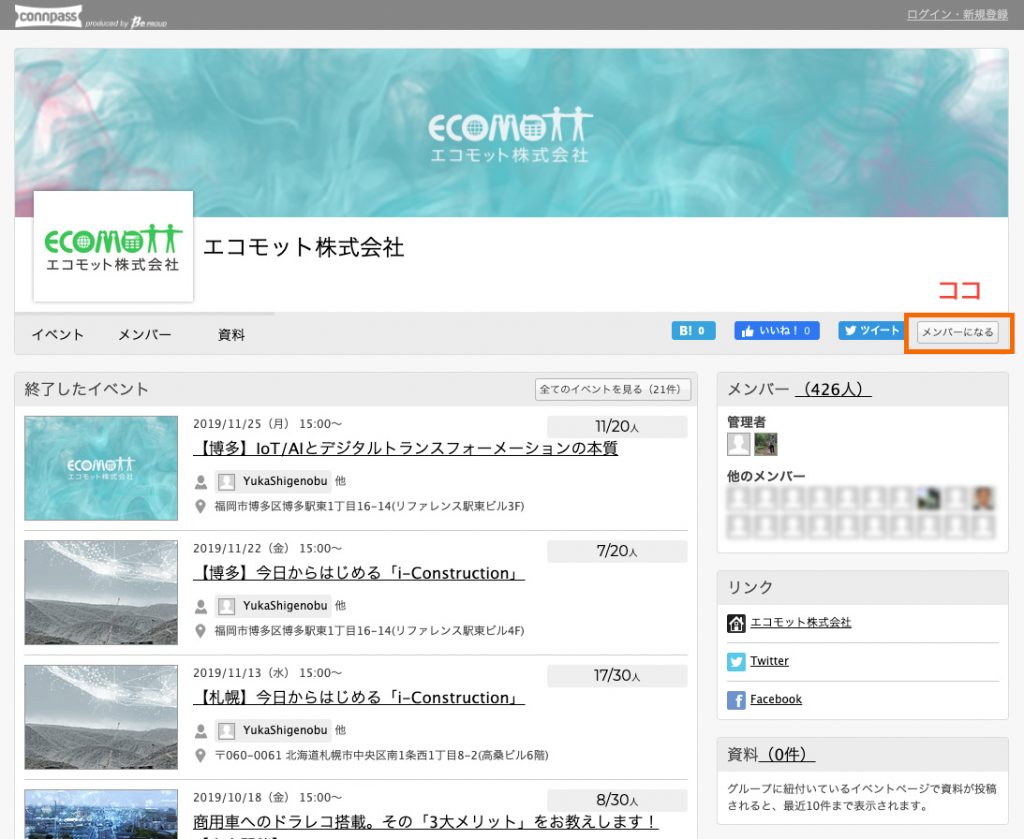The height and width of the screenshot is (839, 1024).
Task: Click the thumbnail of the 11/13 札幌 event
Action: point(101,717)
